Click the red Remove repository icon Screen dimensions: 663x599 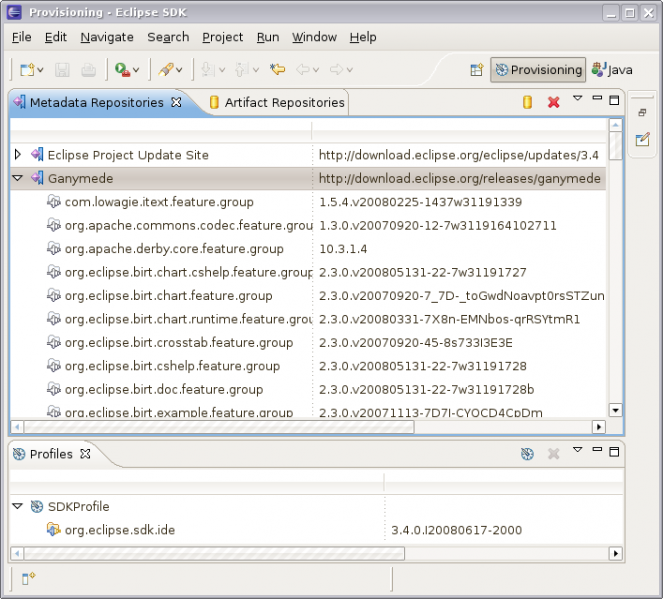pyautogui.click(x=553, y=102)
